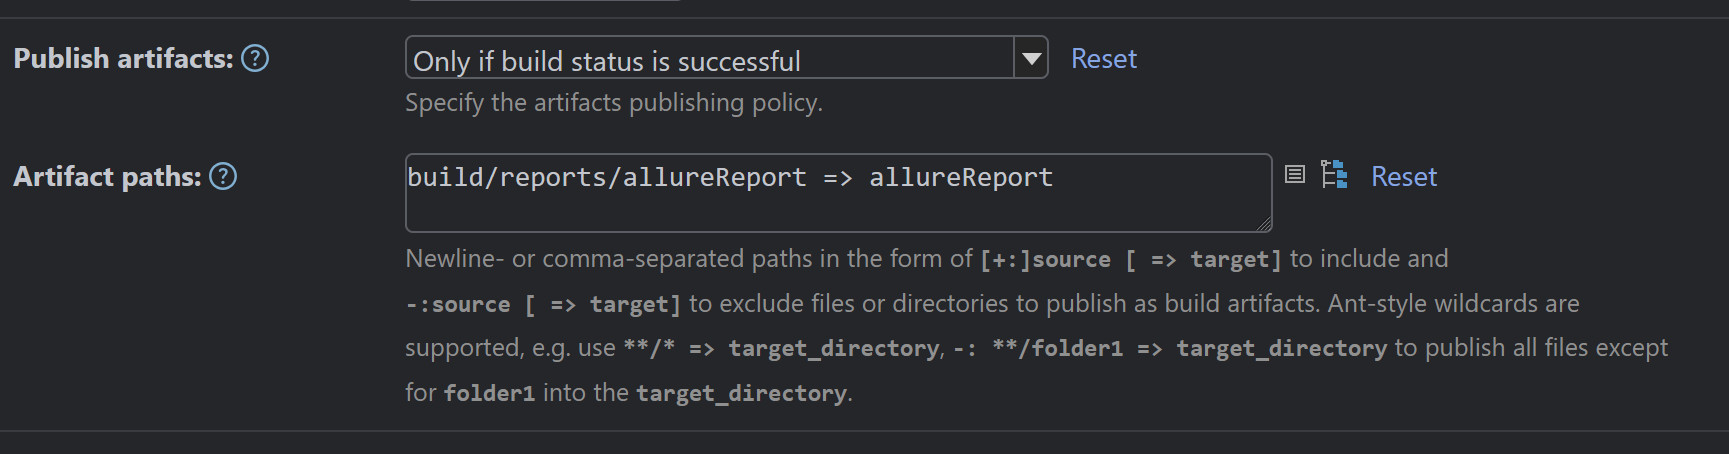
Task: Place cursor on 'build/reports/allureReport' source path
Action: [606, 178]
